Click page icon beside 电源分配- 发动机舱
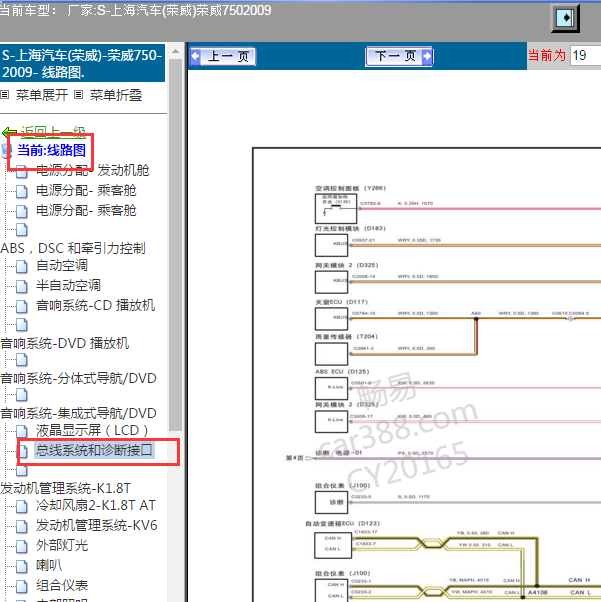Screen dimensions: 601x602 [22, 172]
